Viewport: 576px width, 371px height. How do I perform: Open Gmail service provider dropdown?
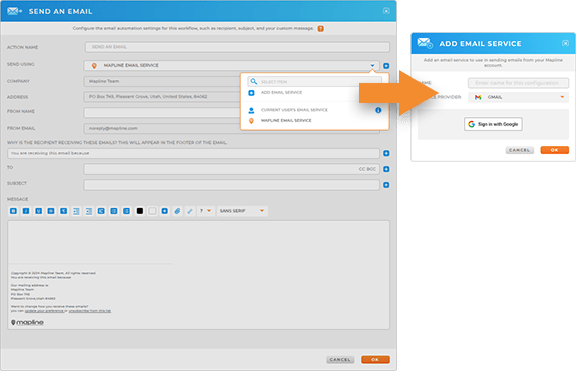[x=518, y=97]
